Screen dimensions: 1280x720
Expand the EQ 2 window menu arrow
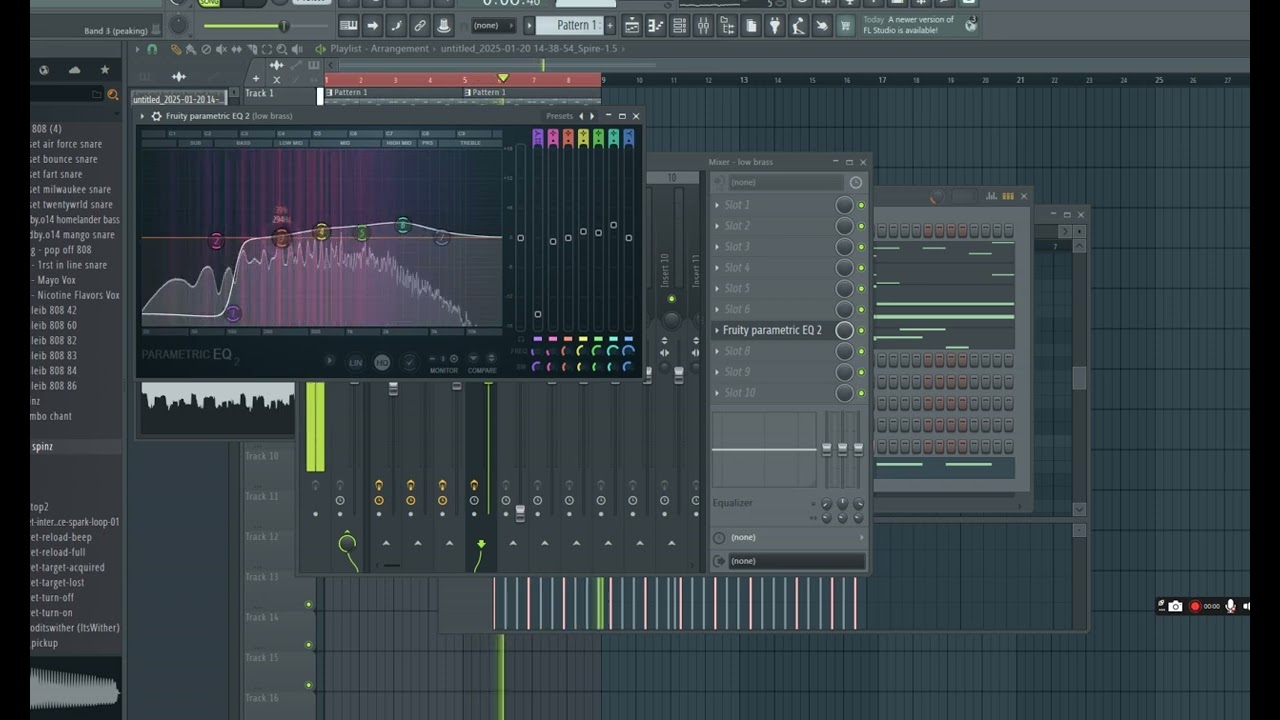click(x=143, y=116)
